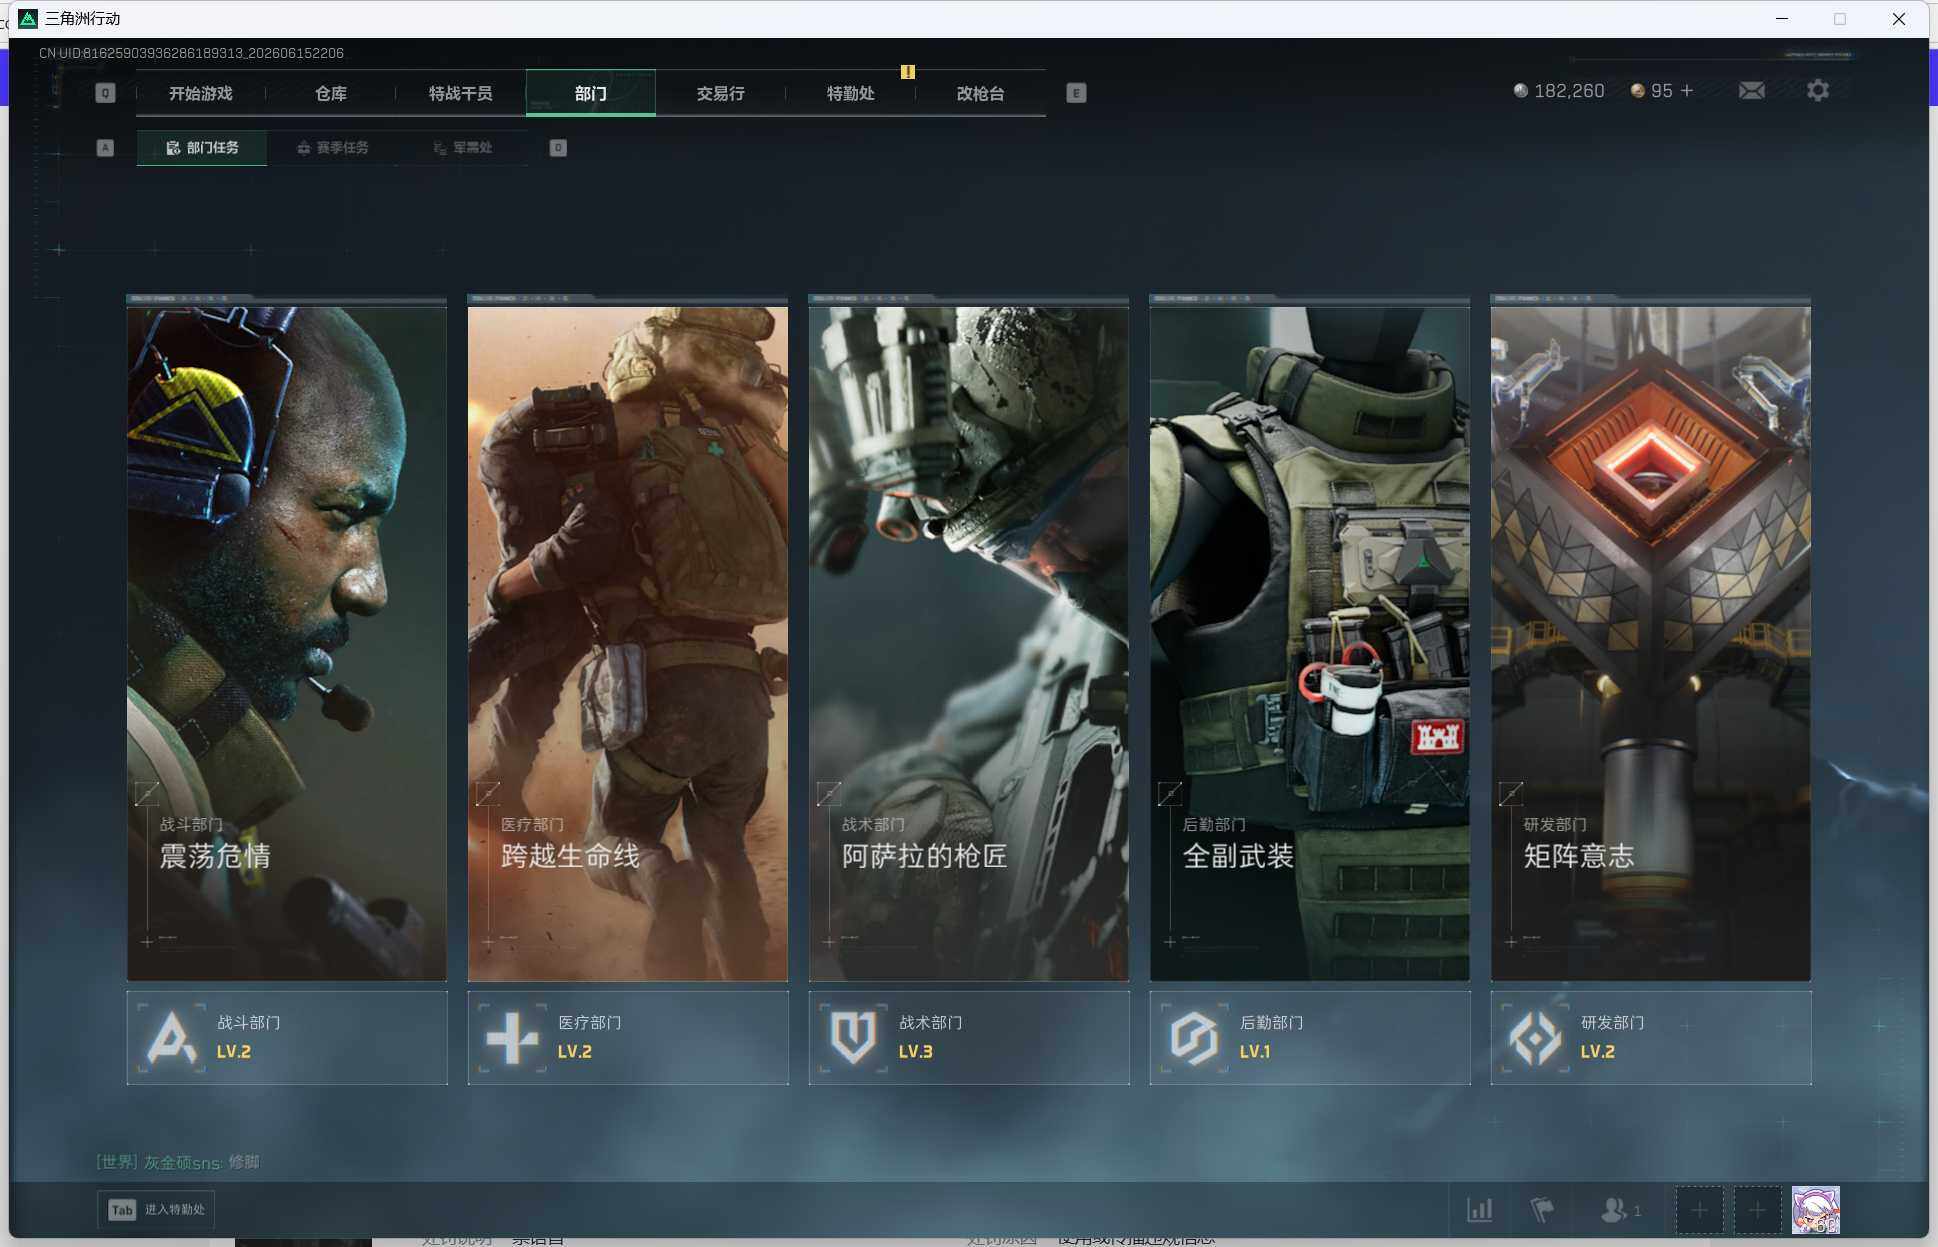This screenshot has width=1938, height=1247.
Task: Click the D key icon beside sub-tabs
Action: pos(558,148)
